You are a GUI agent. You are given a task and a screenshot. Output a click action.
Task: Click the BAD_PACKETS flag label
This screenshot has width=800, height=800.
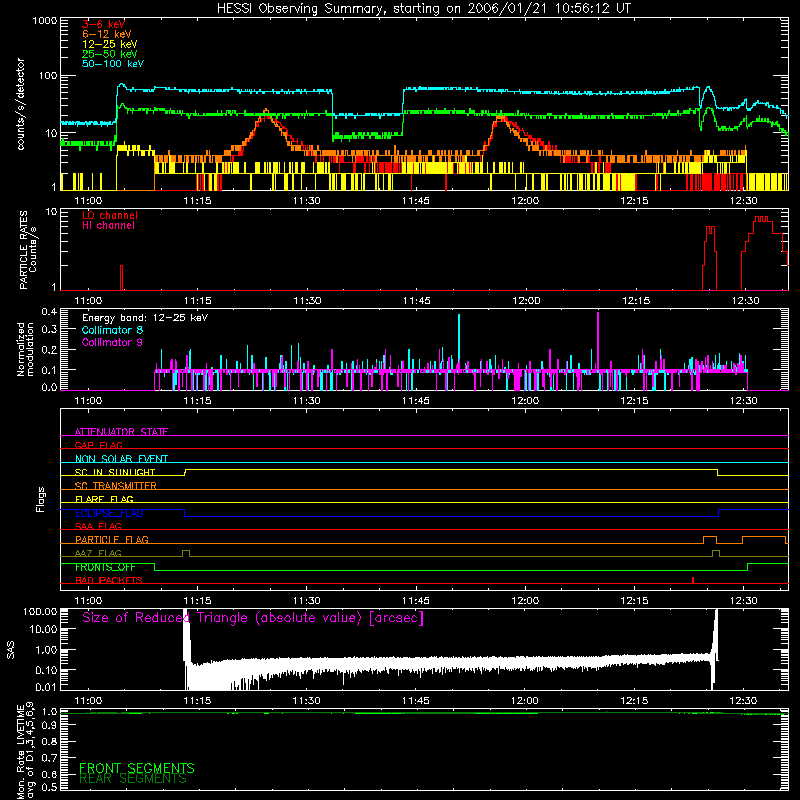tap(109, 580)
